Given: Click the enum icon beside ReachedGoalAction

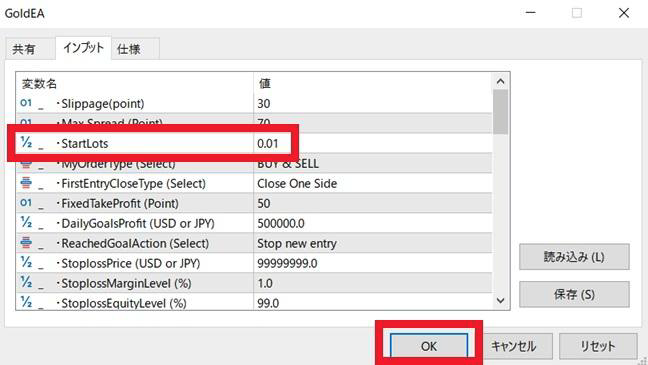Looking at the screenshot, I should [x=26, y=243].
